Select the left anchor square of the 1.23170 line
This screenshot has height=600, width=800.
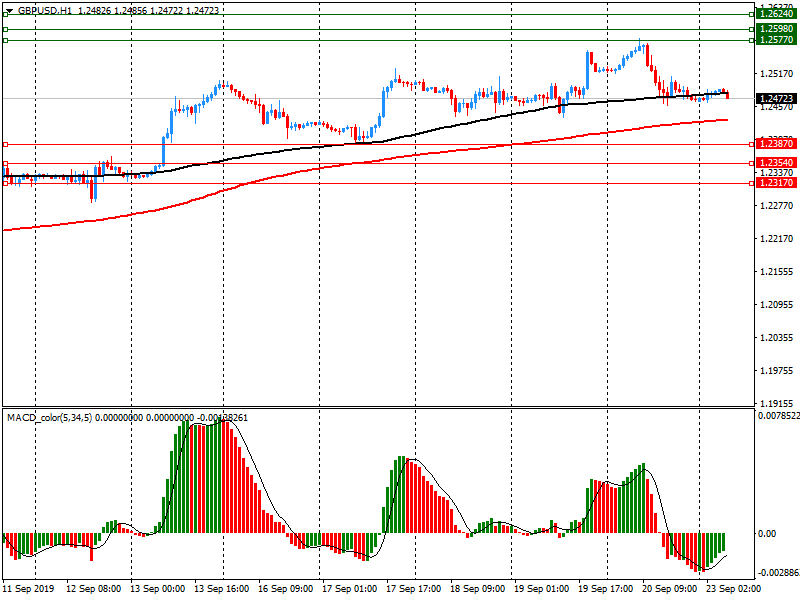click(6, 184)
